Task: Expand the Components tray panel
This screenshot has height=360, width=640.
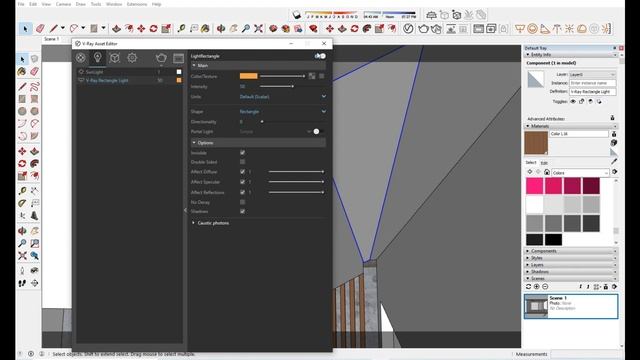Action: 571,251
